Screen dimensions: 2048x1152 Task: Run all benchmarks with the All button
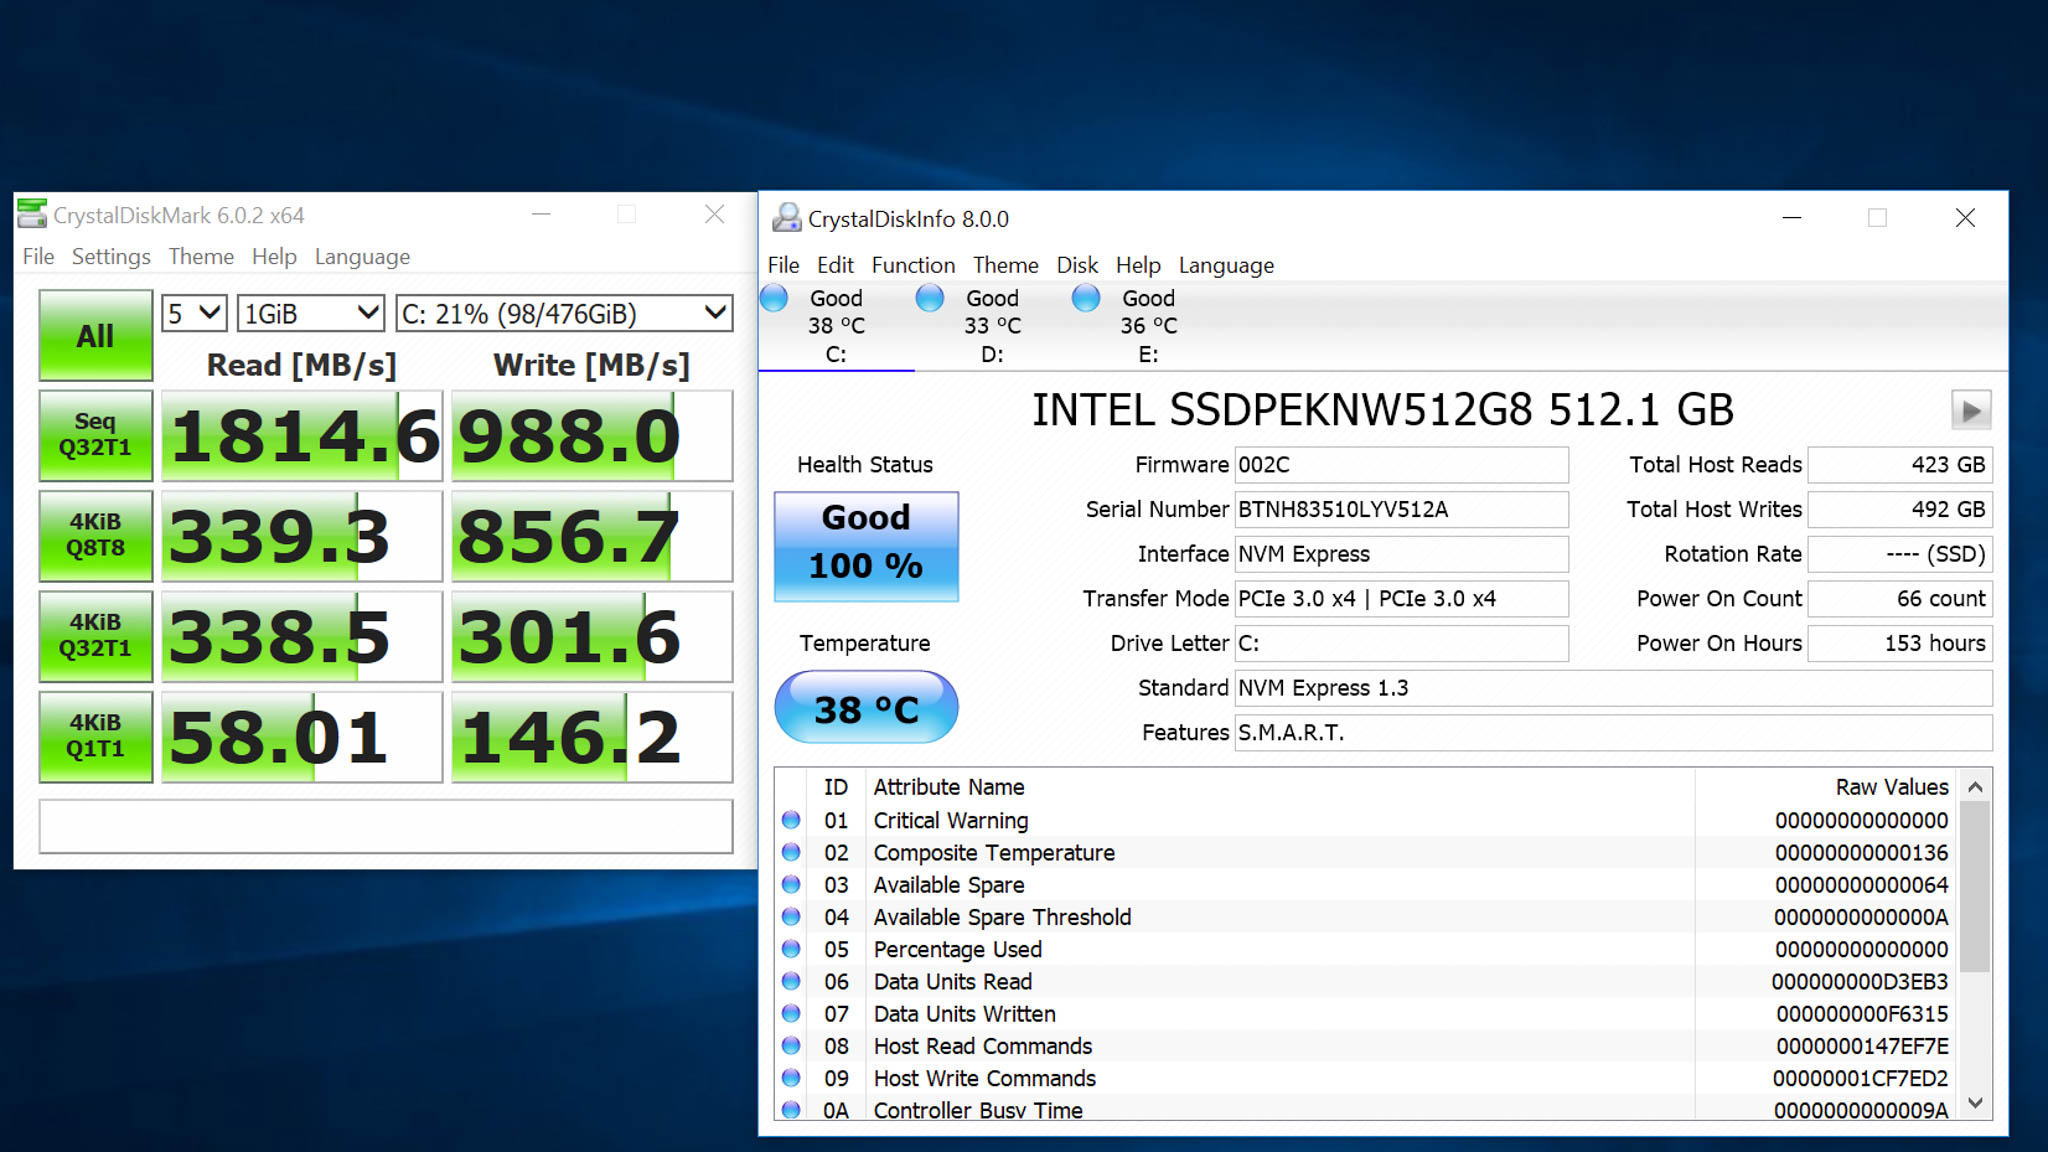pos(96,336)
